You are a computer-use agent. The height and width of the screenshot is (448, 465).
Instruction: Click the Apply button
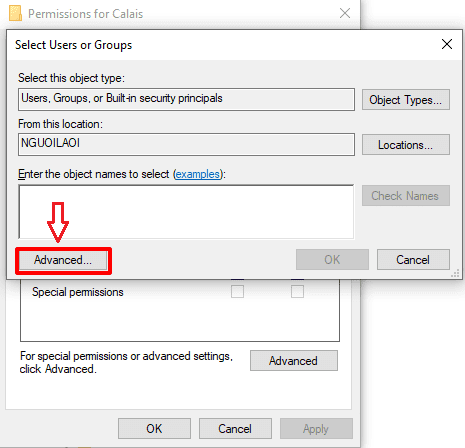pos(316,429)
